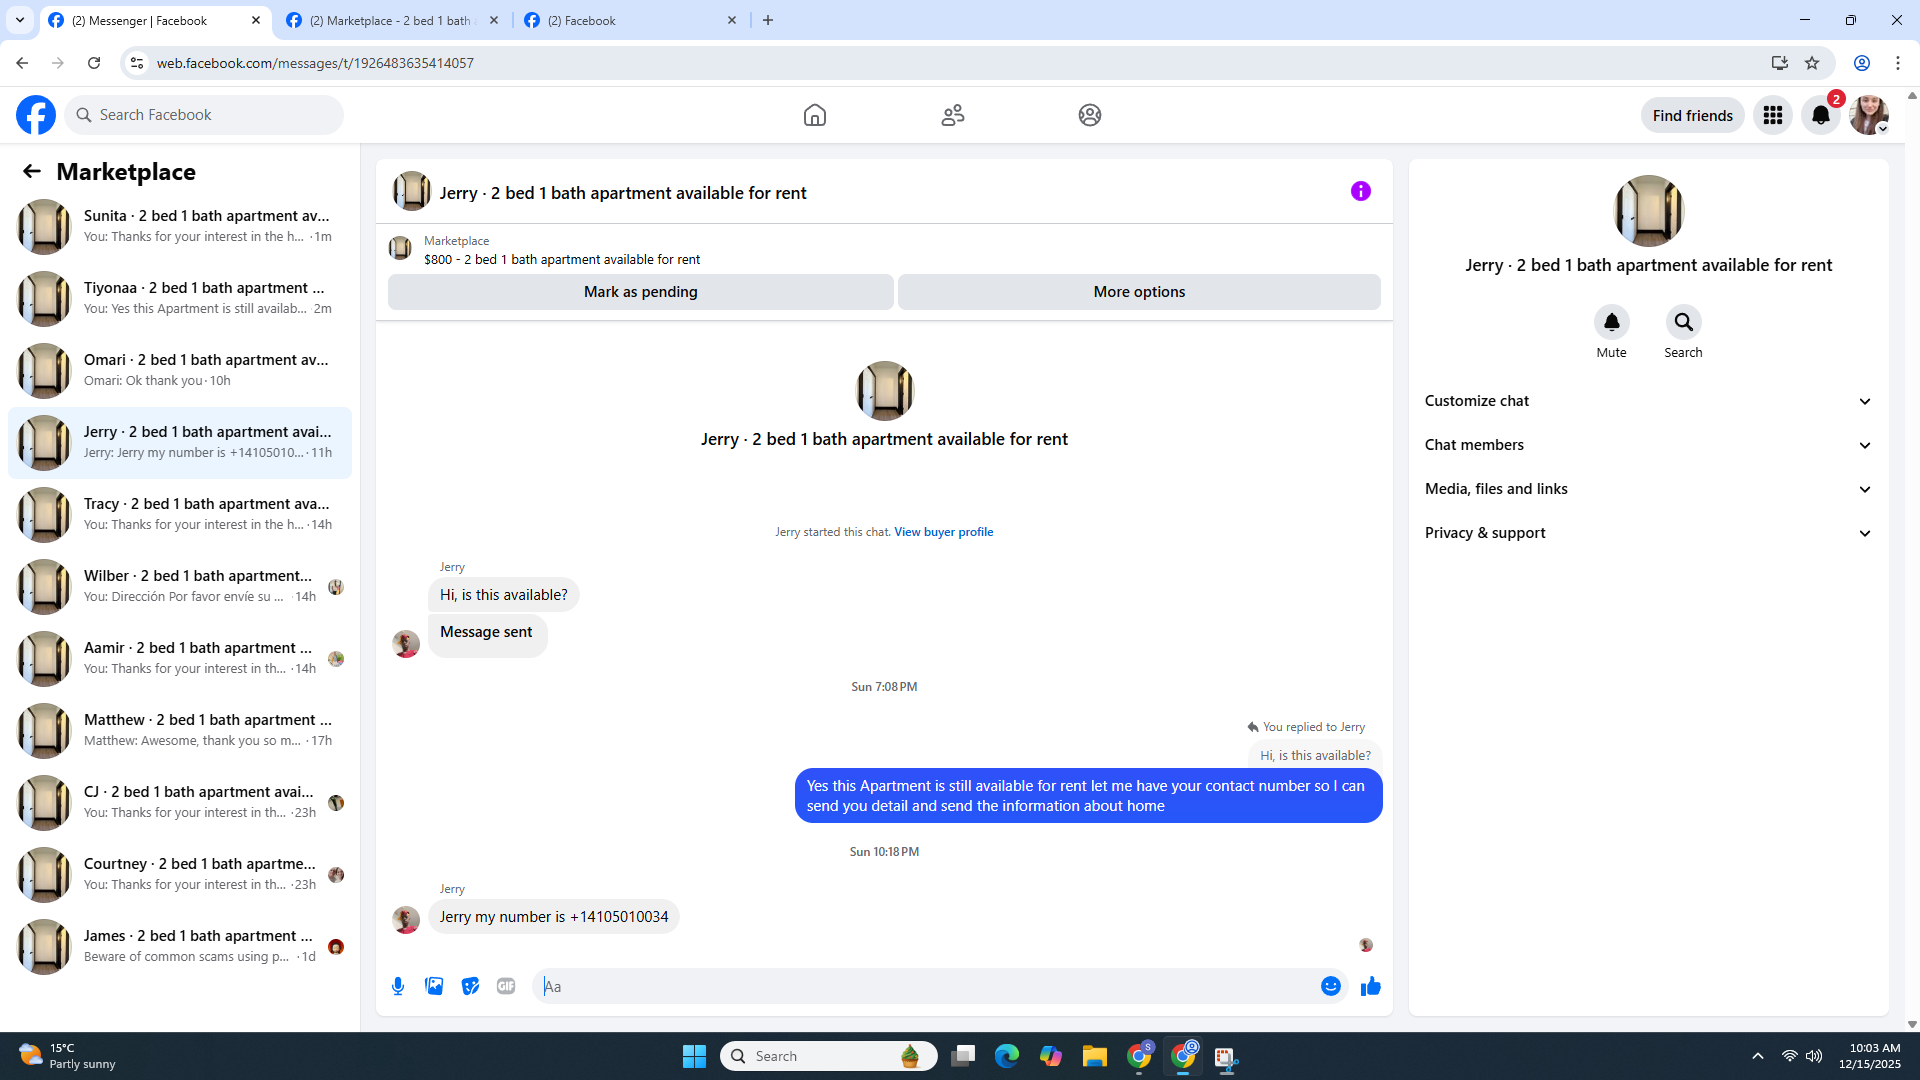Select the Messenger | Facebook tab

tap(155, 20)
